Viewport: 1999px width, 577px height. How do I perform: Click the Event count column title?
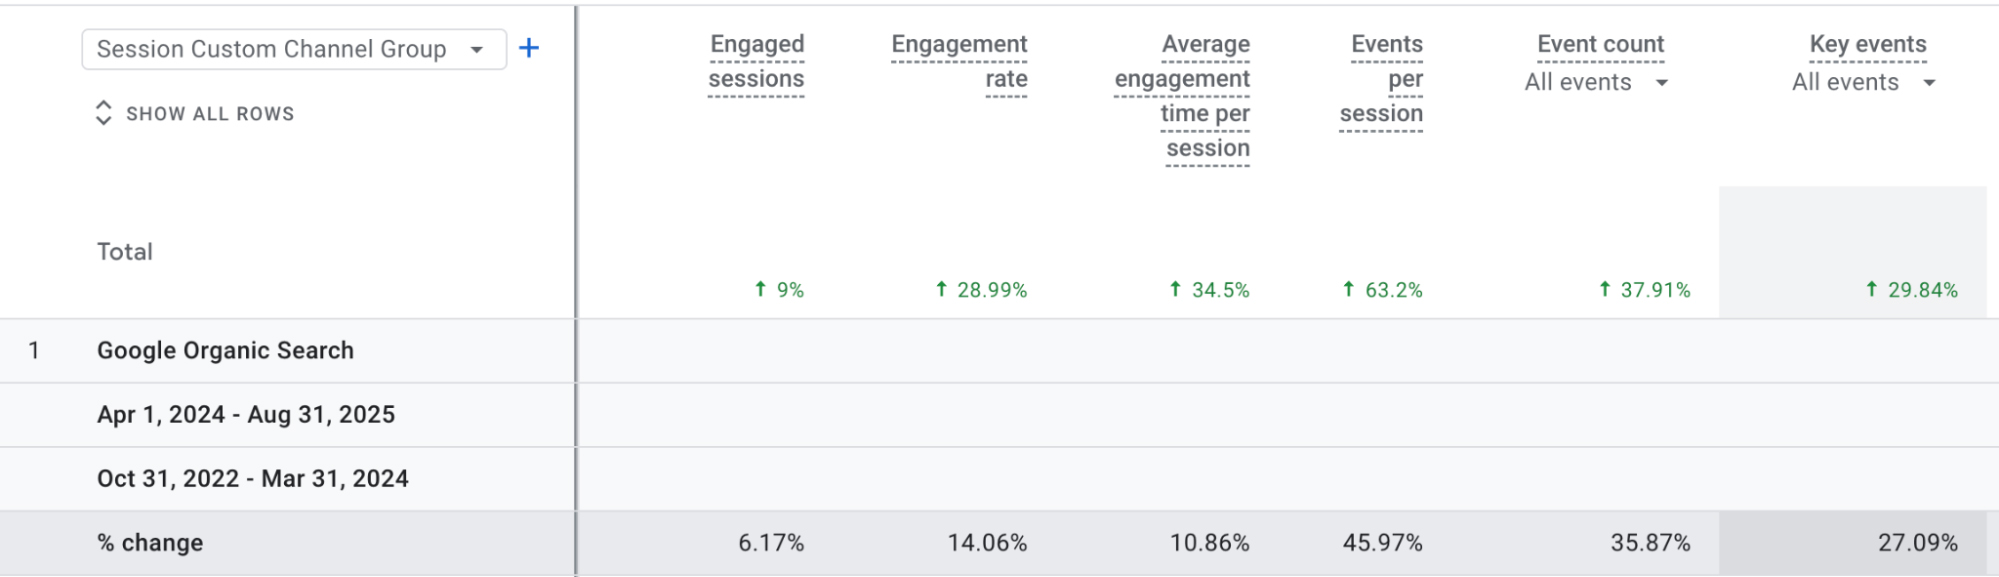(1600, 45)
